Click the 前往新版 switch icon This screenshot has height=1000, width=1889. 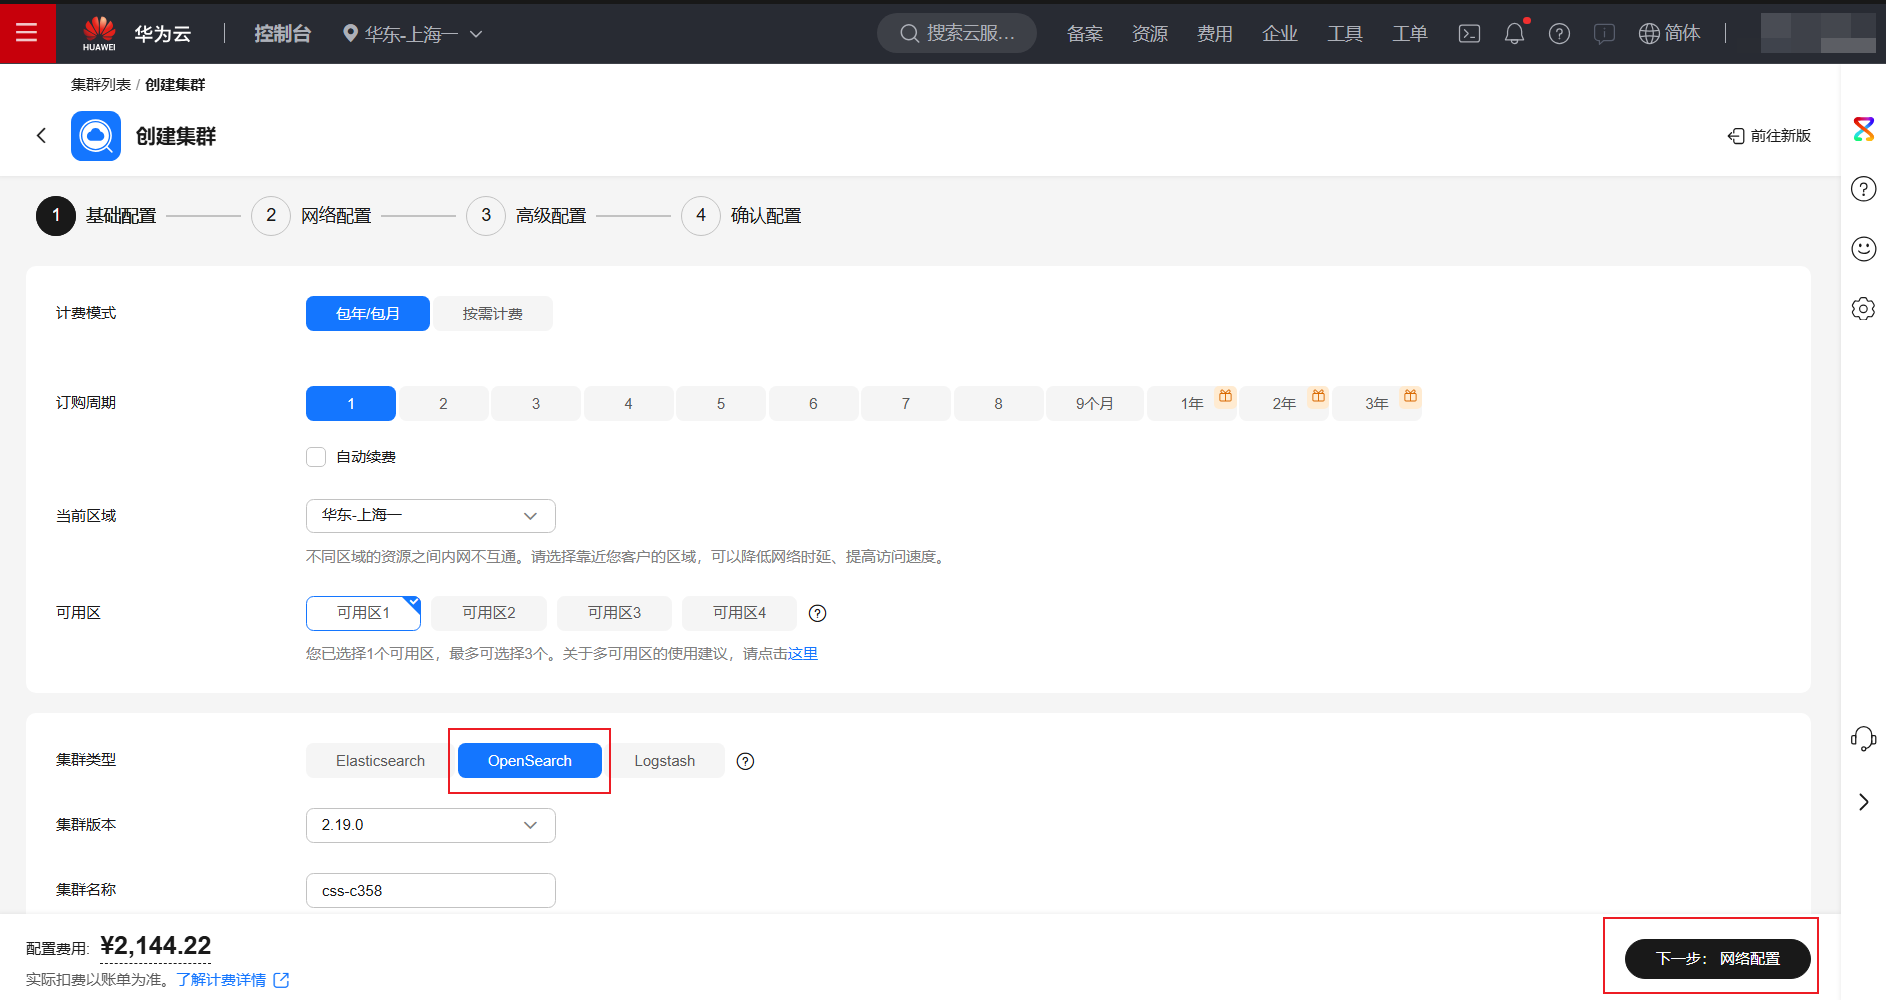(1736, 136)
